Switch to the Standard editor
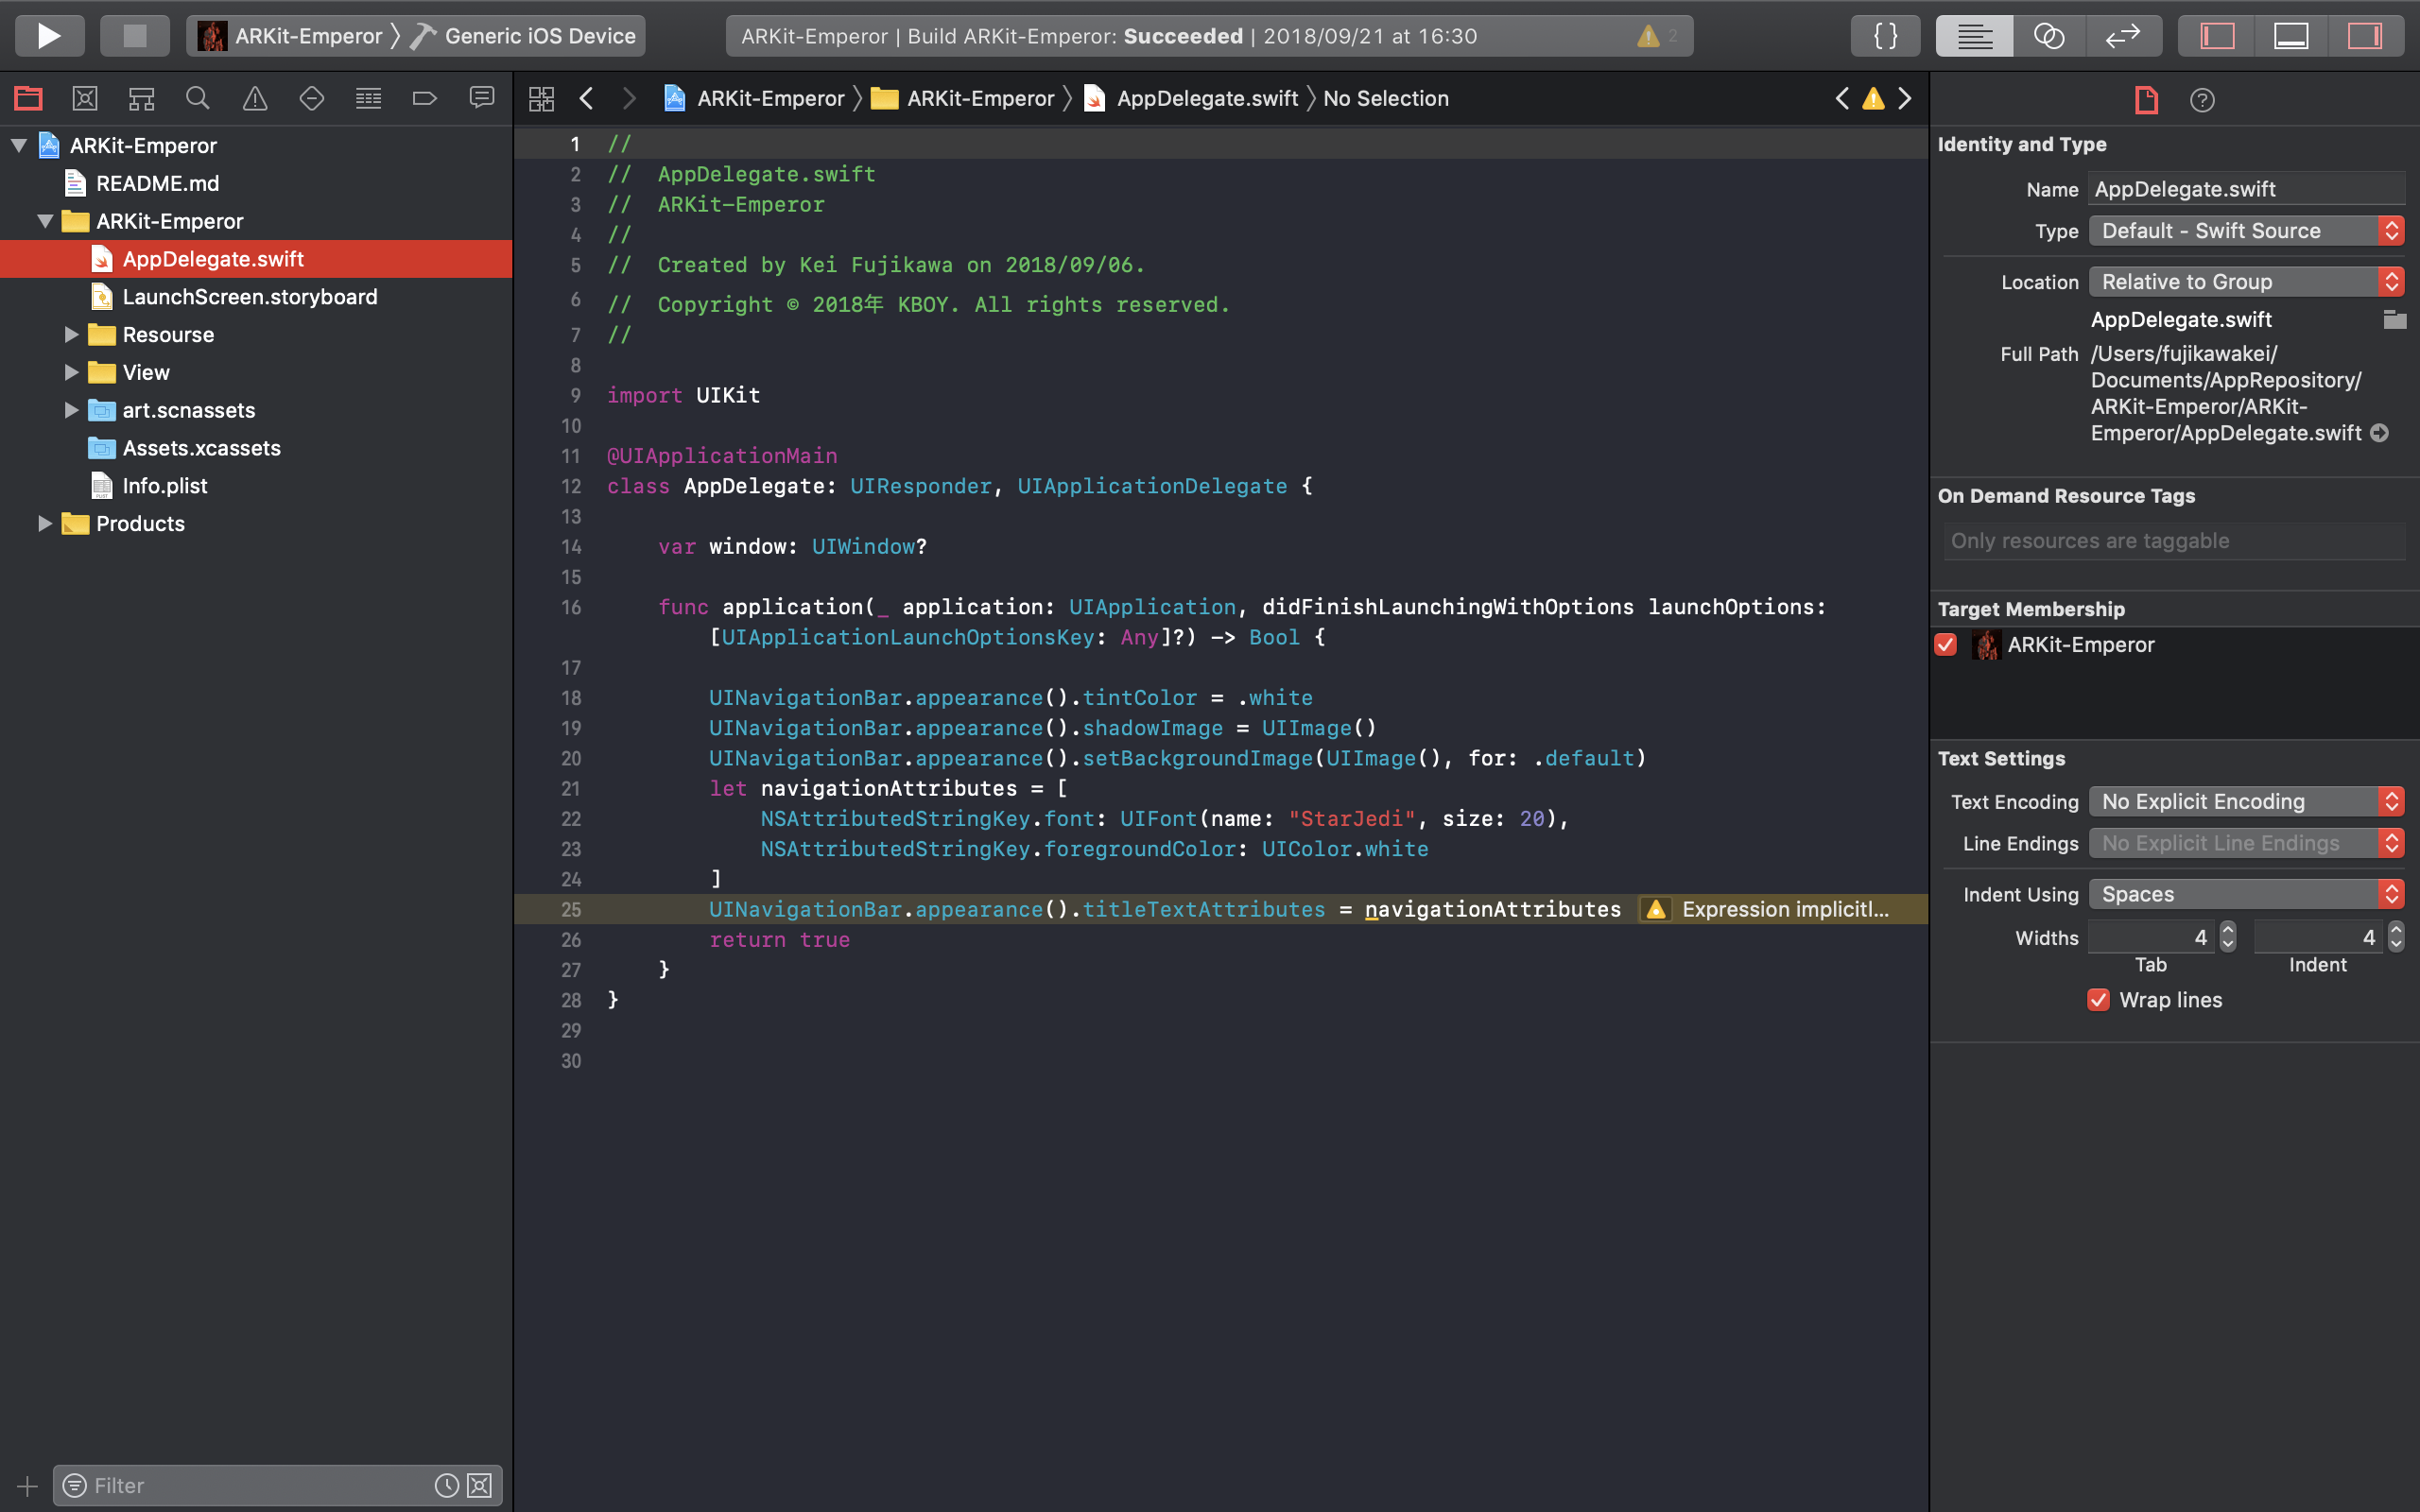Screen dimensions: 2420x1512 pos(1974,36)
